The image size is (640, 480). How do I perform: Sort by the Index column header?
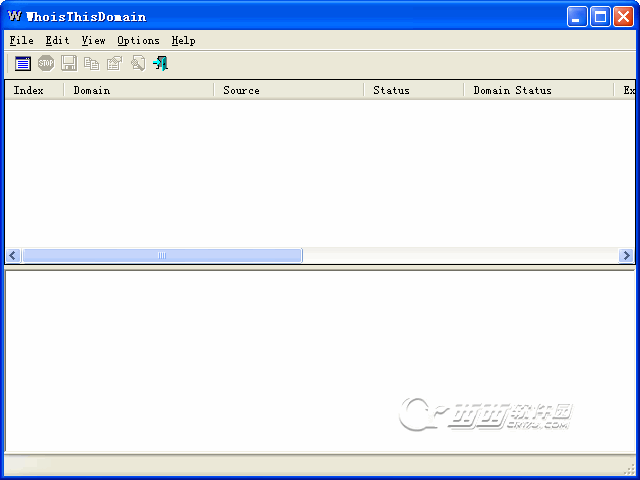point(34,90)
